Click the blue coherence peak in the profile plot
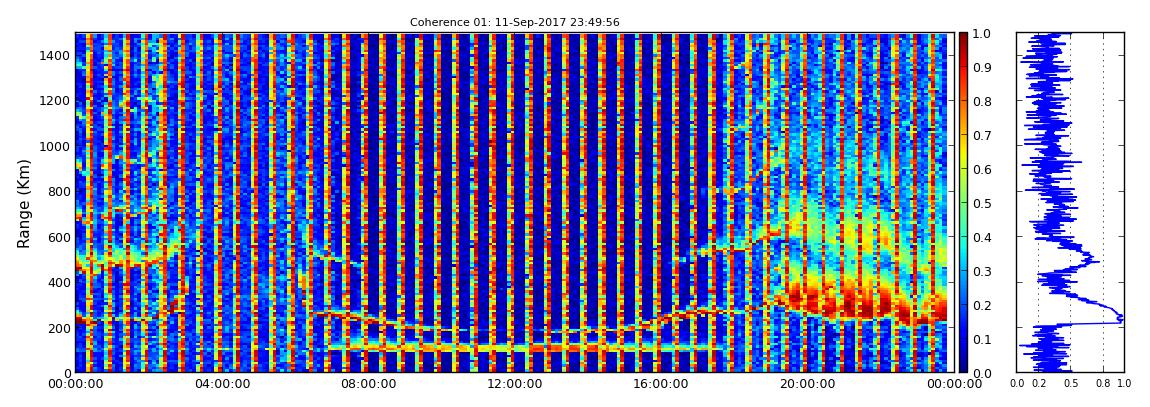Screen dimensions: 1150x407 pos(1118,318)
